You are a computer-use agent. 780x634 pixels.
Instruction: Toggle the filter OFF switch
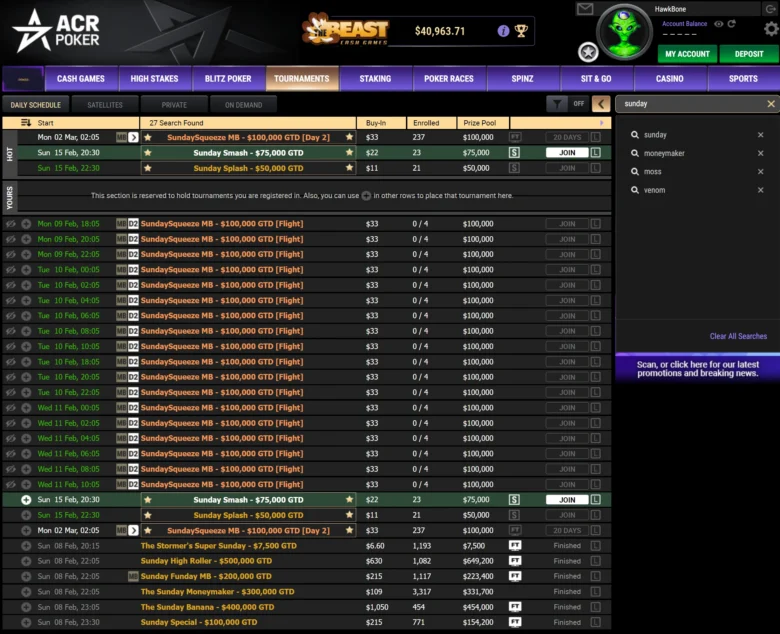(579, 104)
